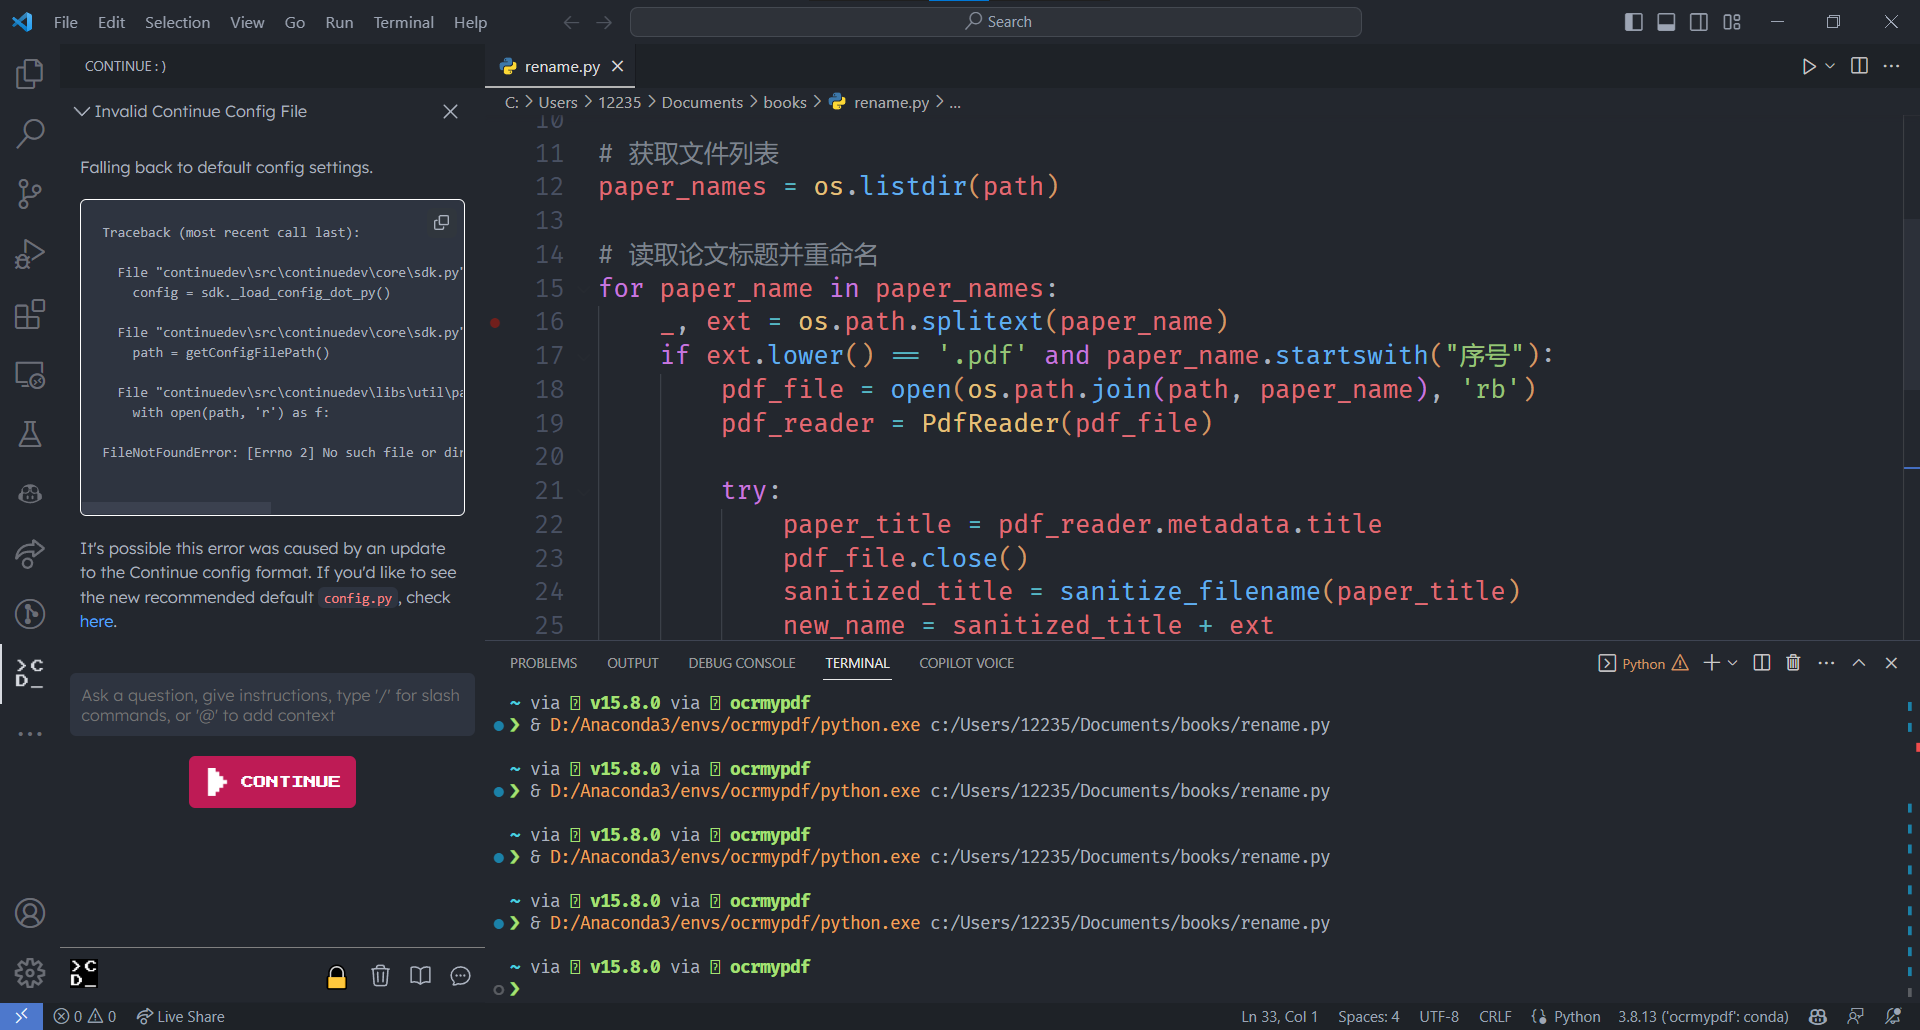Image resolution: width=1920 pixels, height=1030 pixels.
Task: Maximize the terminal panel with the chevron
Action: pyautogui.click(x=1859, y=662)
